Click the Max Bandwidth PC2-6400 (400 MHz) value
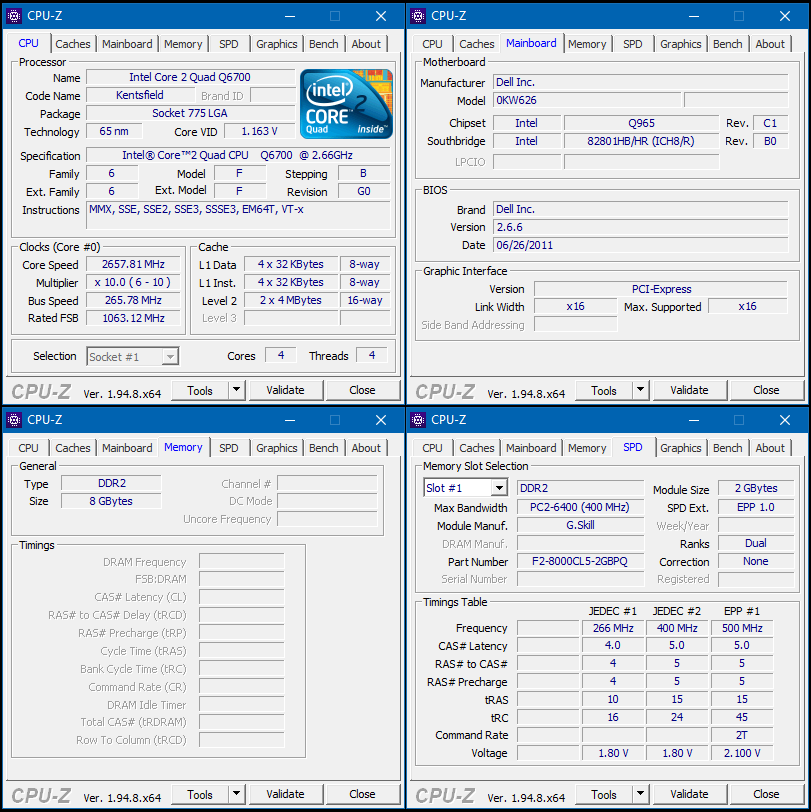 (x=580, y=508)
